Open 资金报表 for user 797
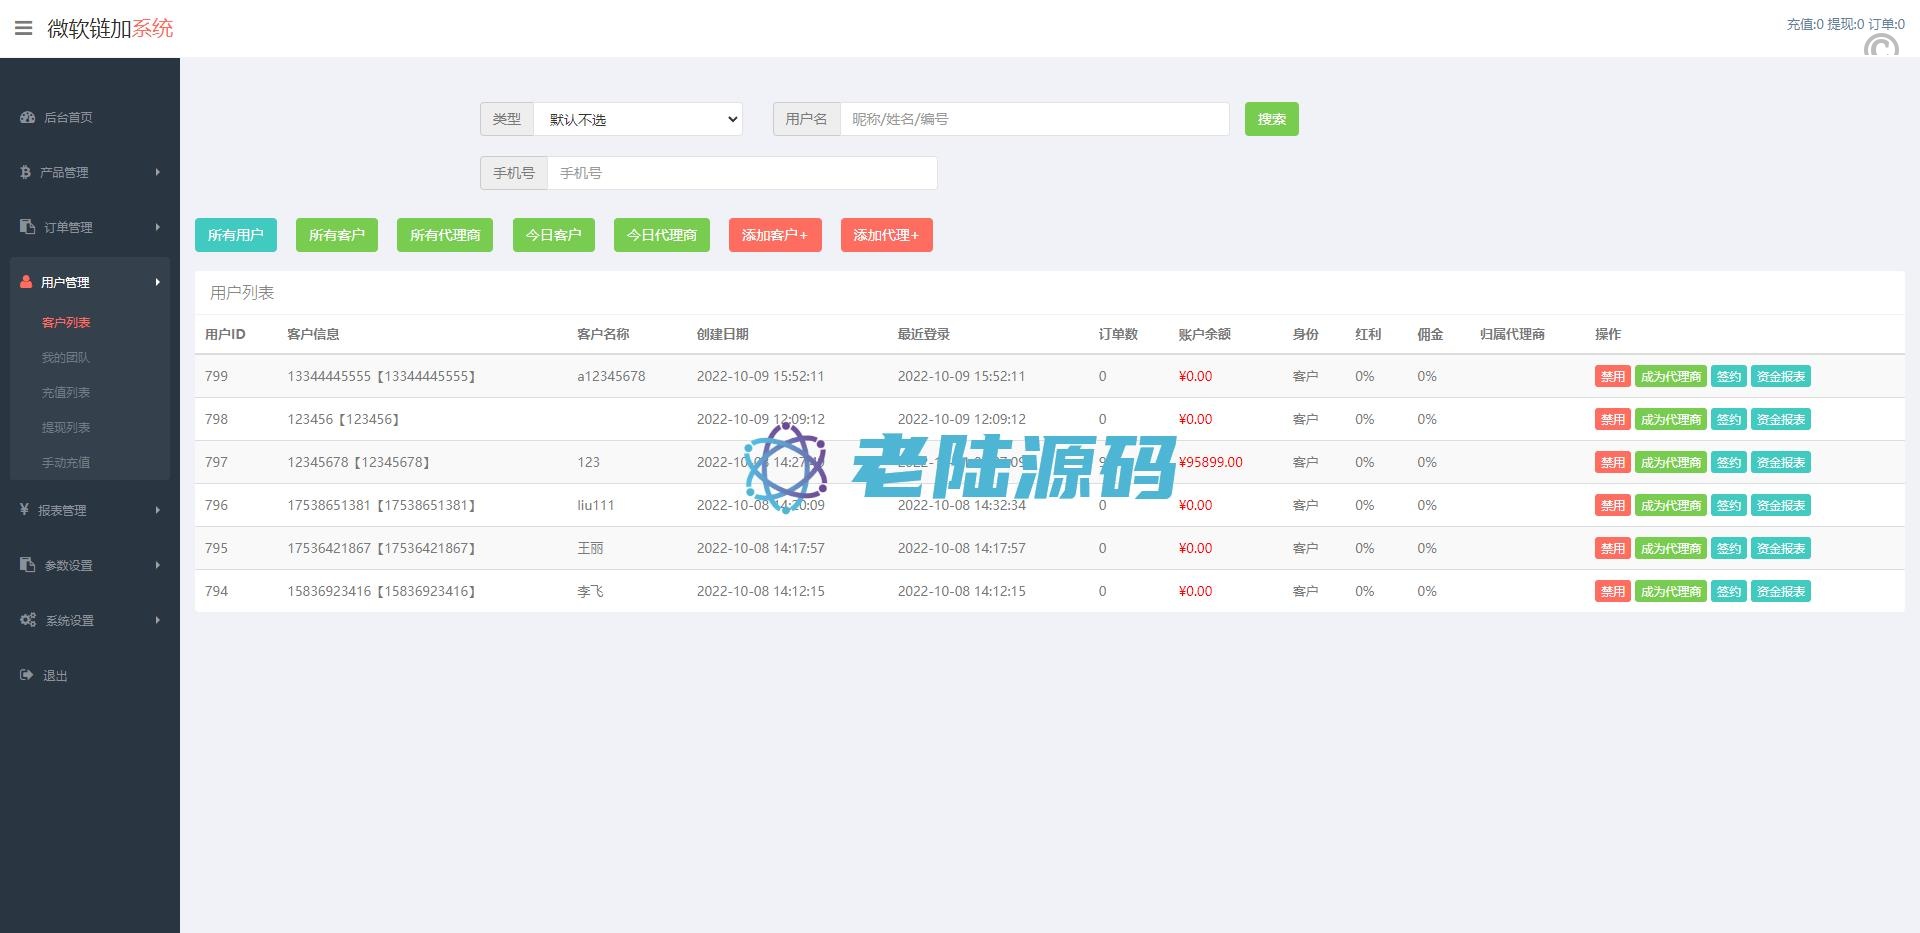The width and height of the screenshot is (1920, 933). [x=1781, y=462]
